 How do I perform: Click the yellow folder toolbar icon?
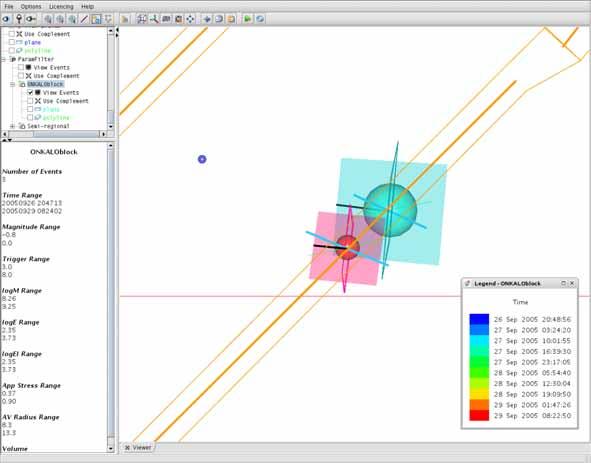(125, 18)
